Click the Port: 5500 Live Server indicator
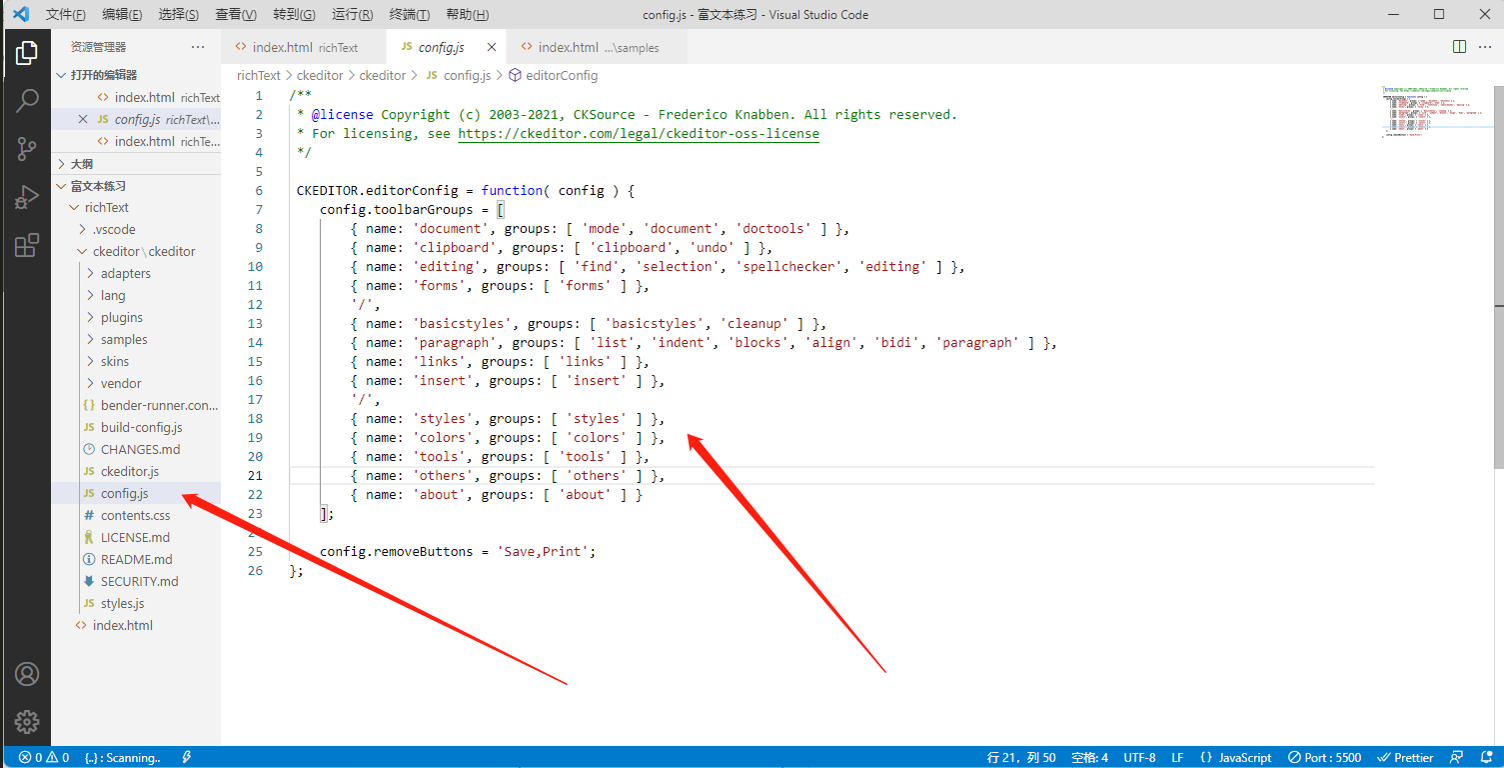Screen dimensions: 1504x768 tap(1323, 757)
